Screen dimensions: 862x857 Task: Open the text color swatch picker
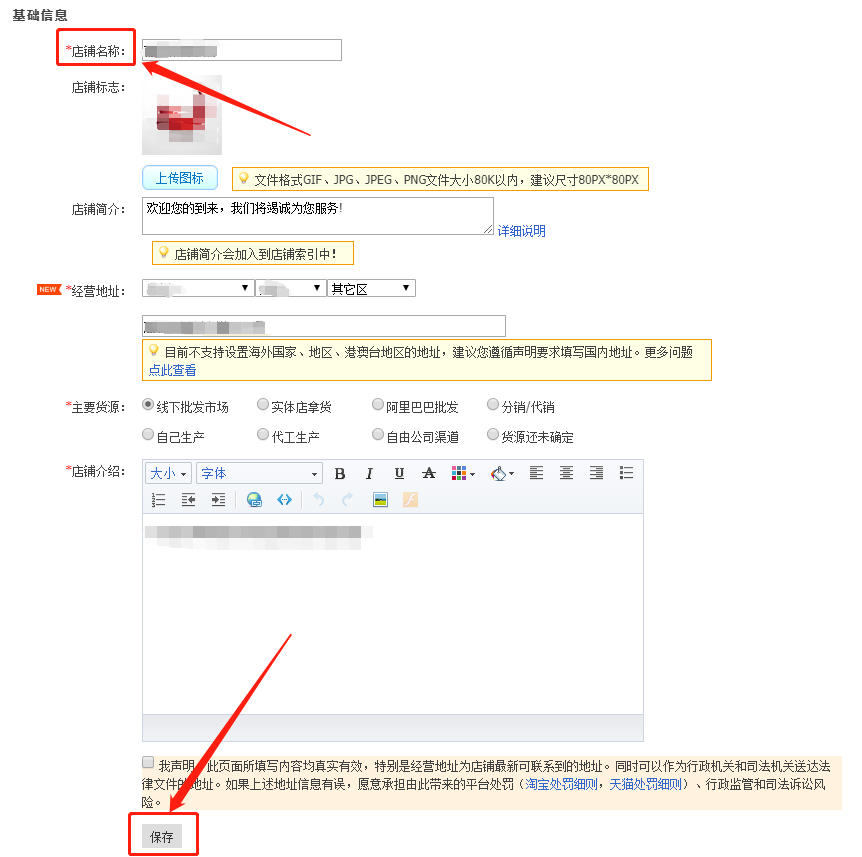459,474
